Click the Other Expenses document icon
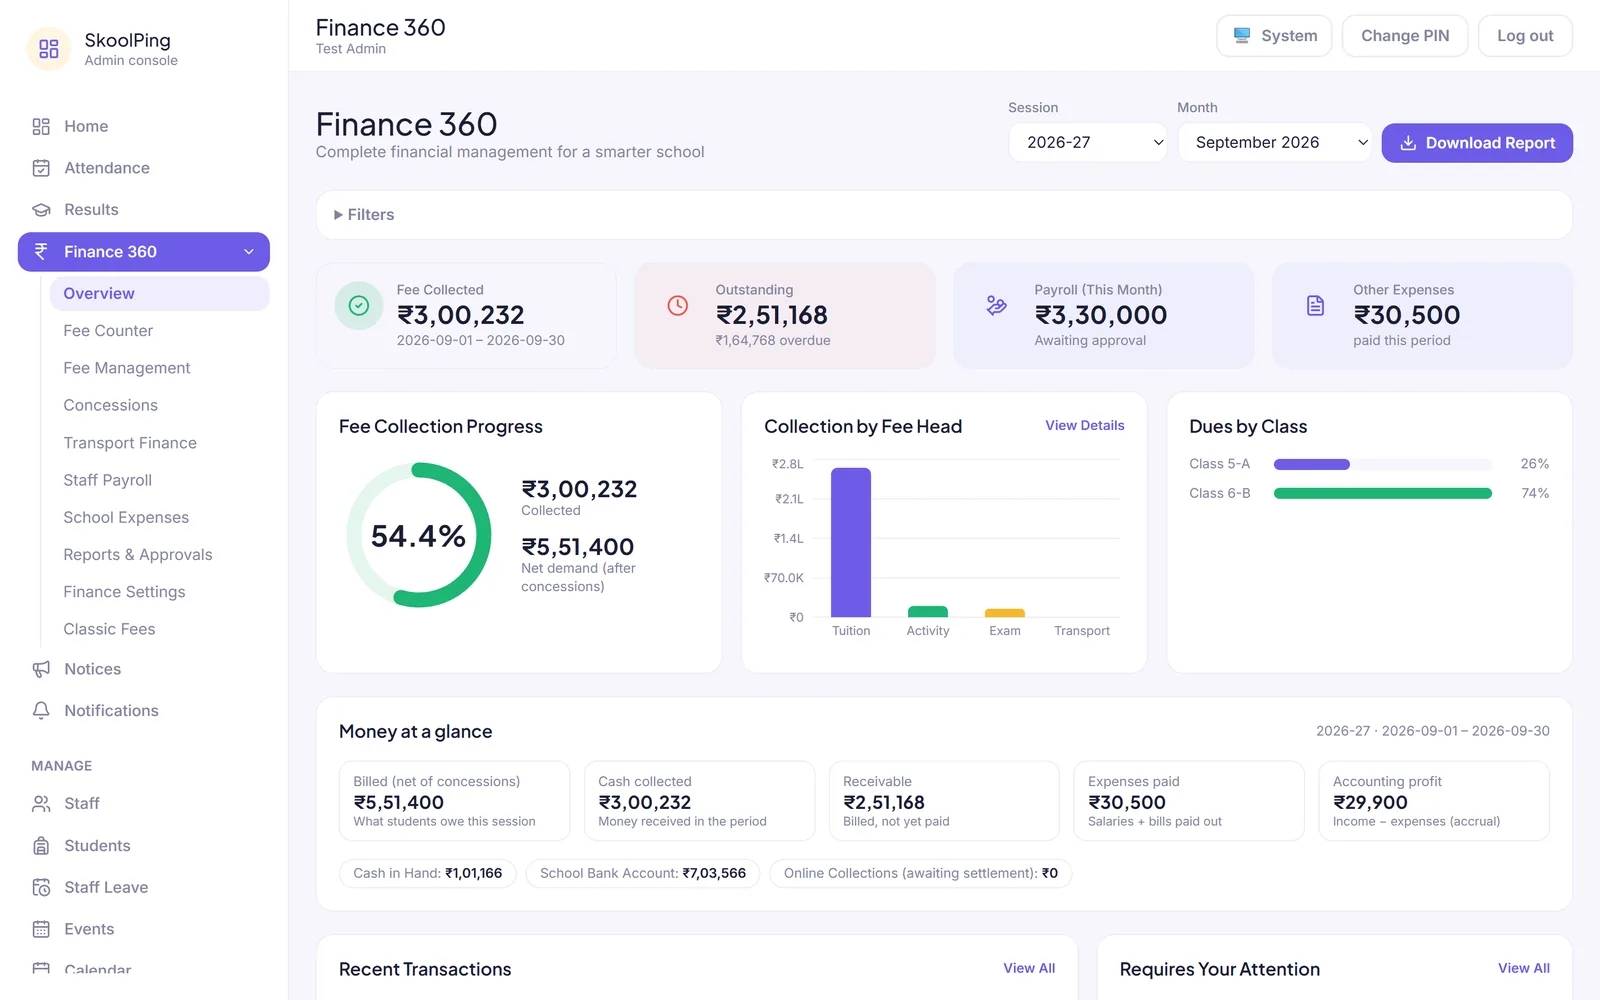 (1316, 306)
